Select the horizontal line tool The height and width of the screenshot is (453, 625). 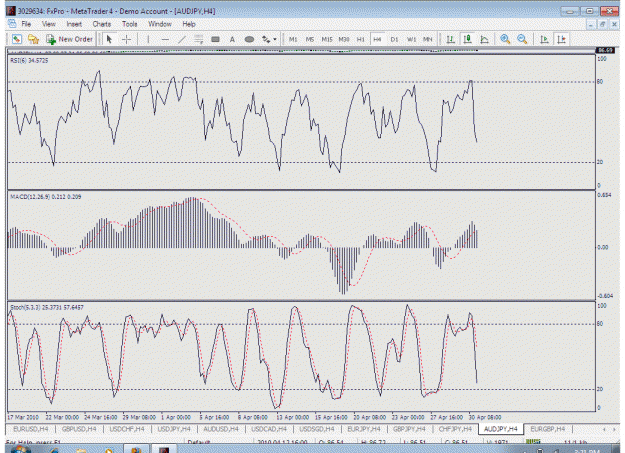point(165,39)
